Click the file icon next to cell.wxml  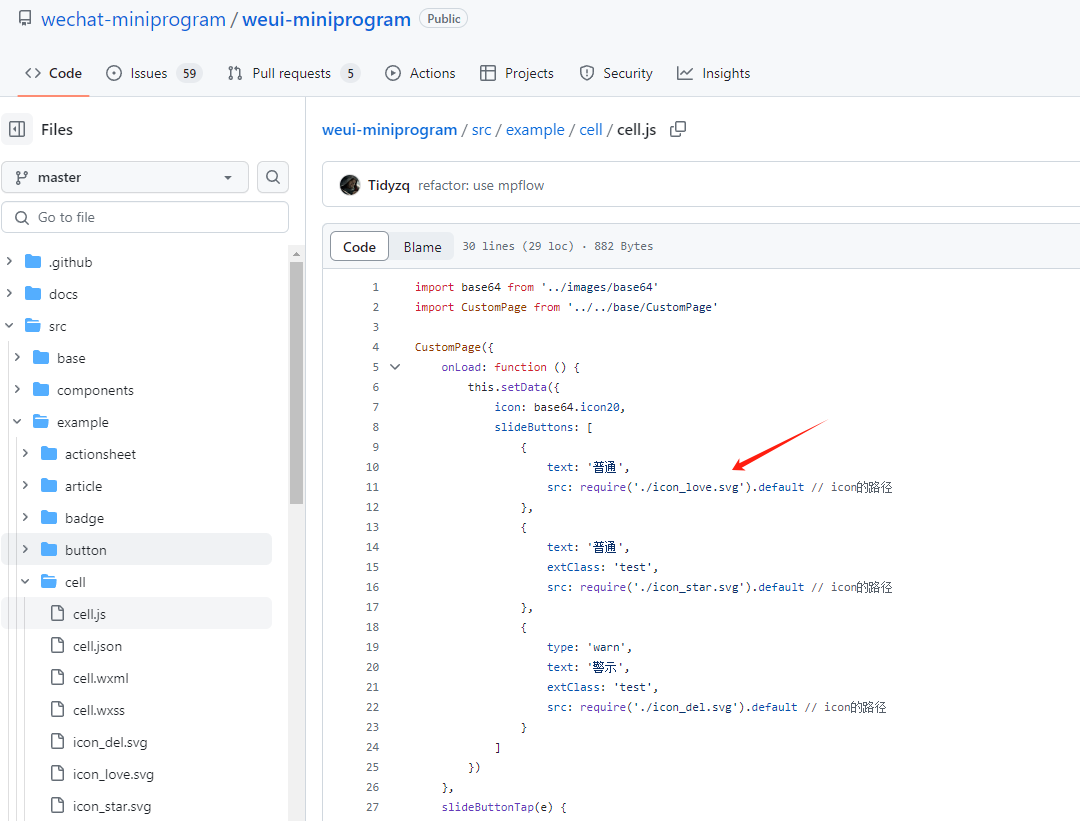(58, 678)
